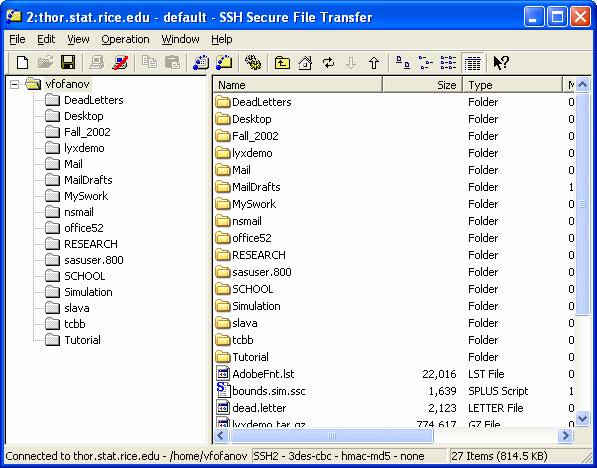Click the New file toolbar icon
Viewport: 597px width, 468px height.
[22, 62]
